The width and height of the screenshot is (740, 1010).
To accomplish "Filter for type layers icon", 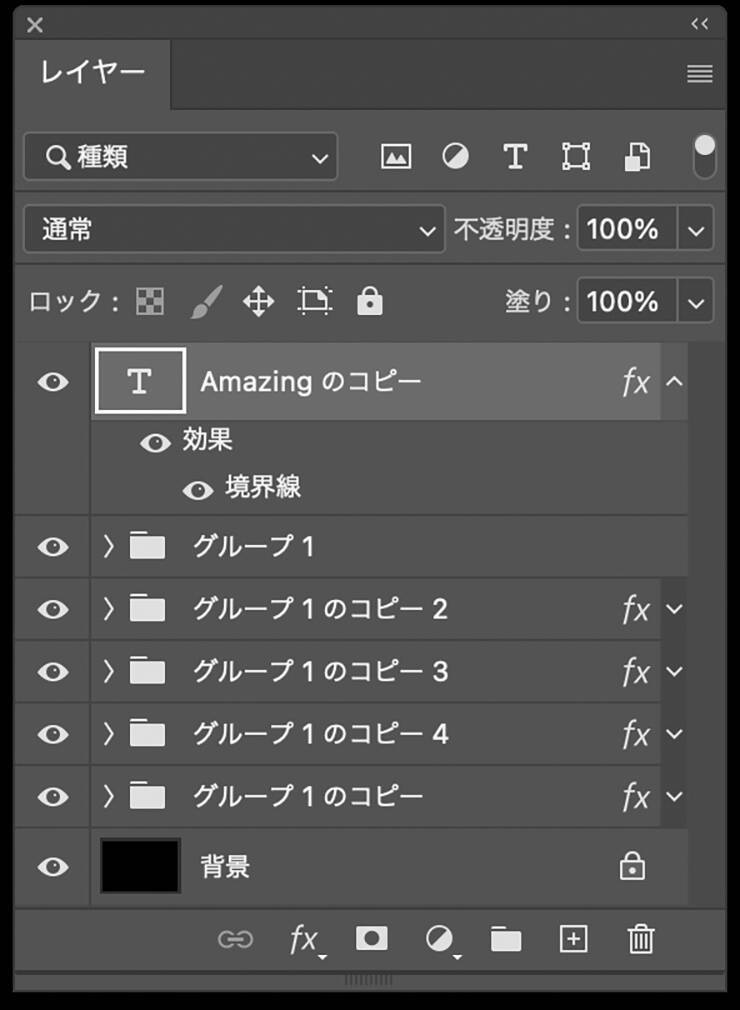I will pyautogui.click(x=515, y=157).
